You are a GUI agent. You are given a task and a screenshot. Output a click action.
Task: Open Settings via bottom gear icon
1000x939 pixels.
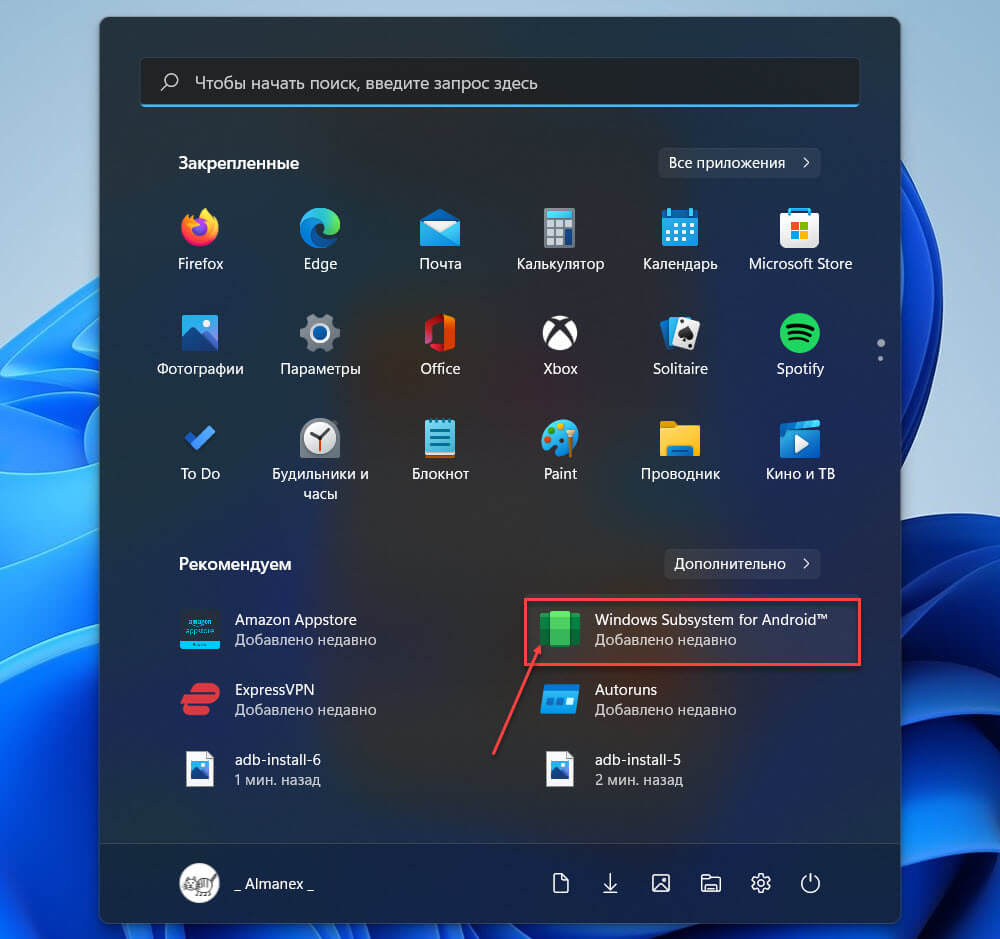point(760,884)
